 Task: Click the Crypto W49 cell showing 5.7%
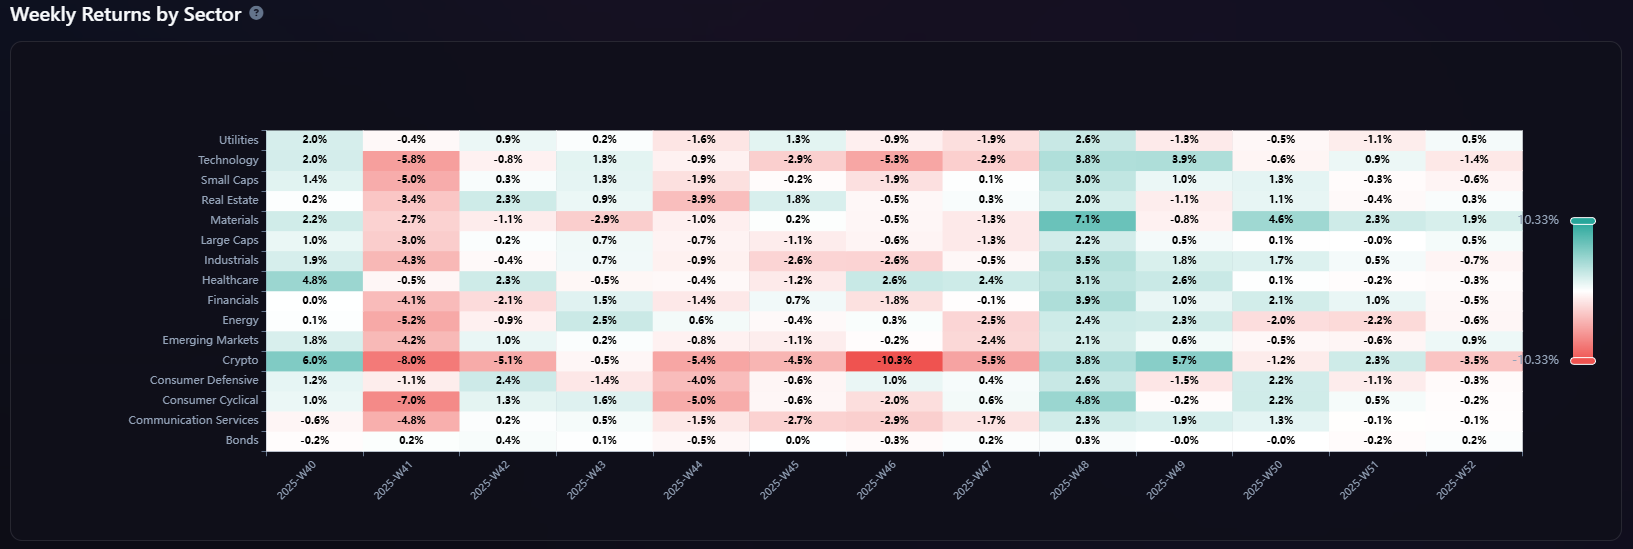tap(1184, 360)
